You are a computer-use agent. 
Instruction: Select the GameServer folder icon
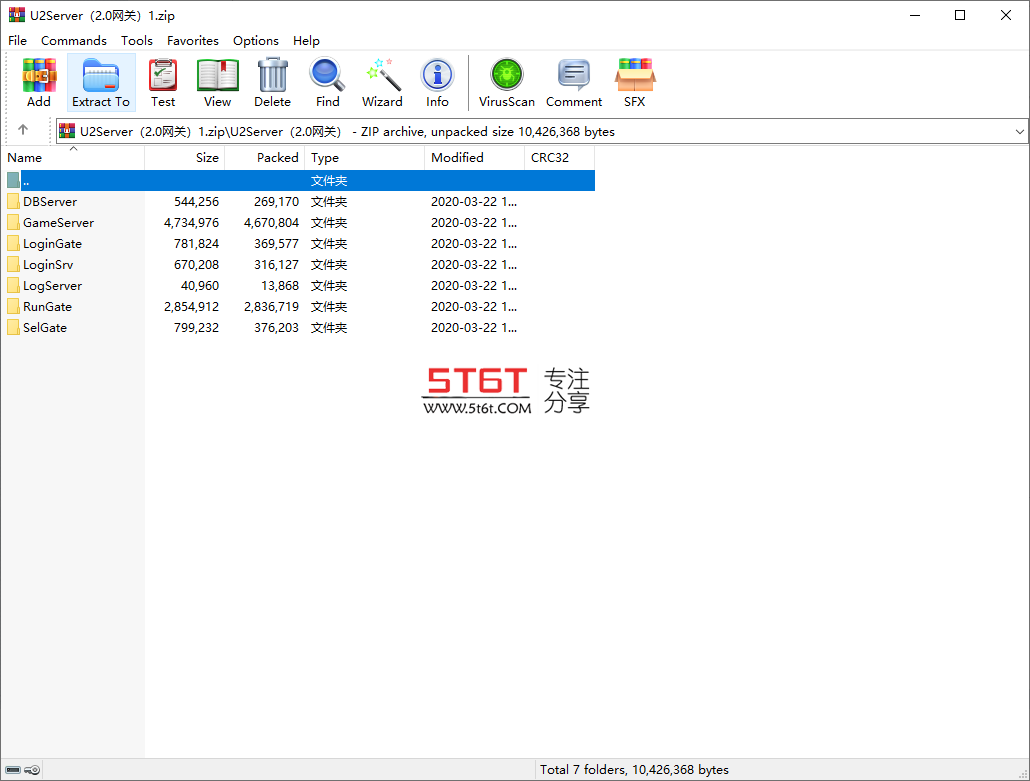(x=13, y=223)
